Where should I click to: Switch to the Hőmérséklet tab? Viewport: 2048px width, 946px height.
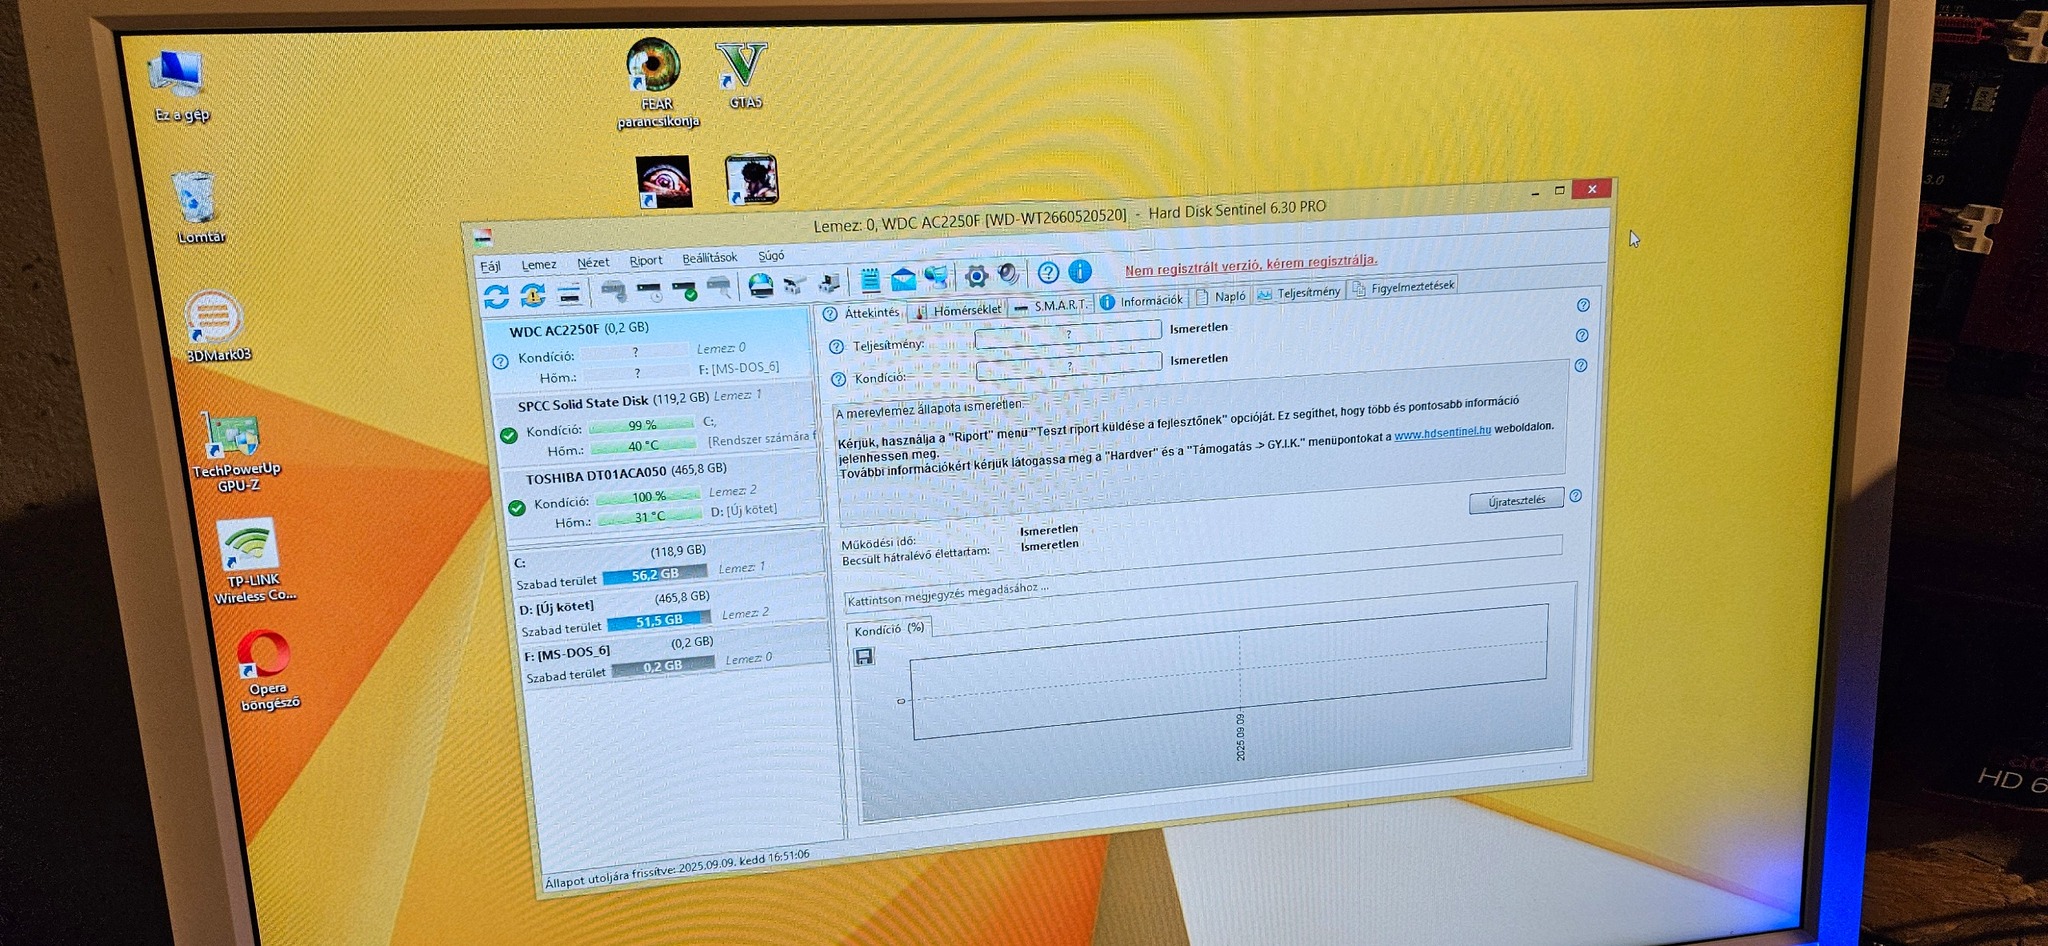pos(958,310)
